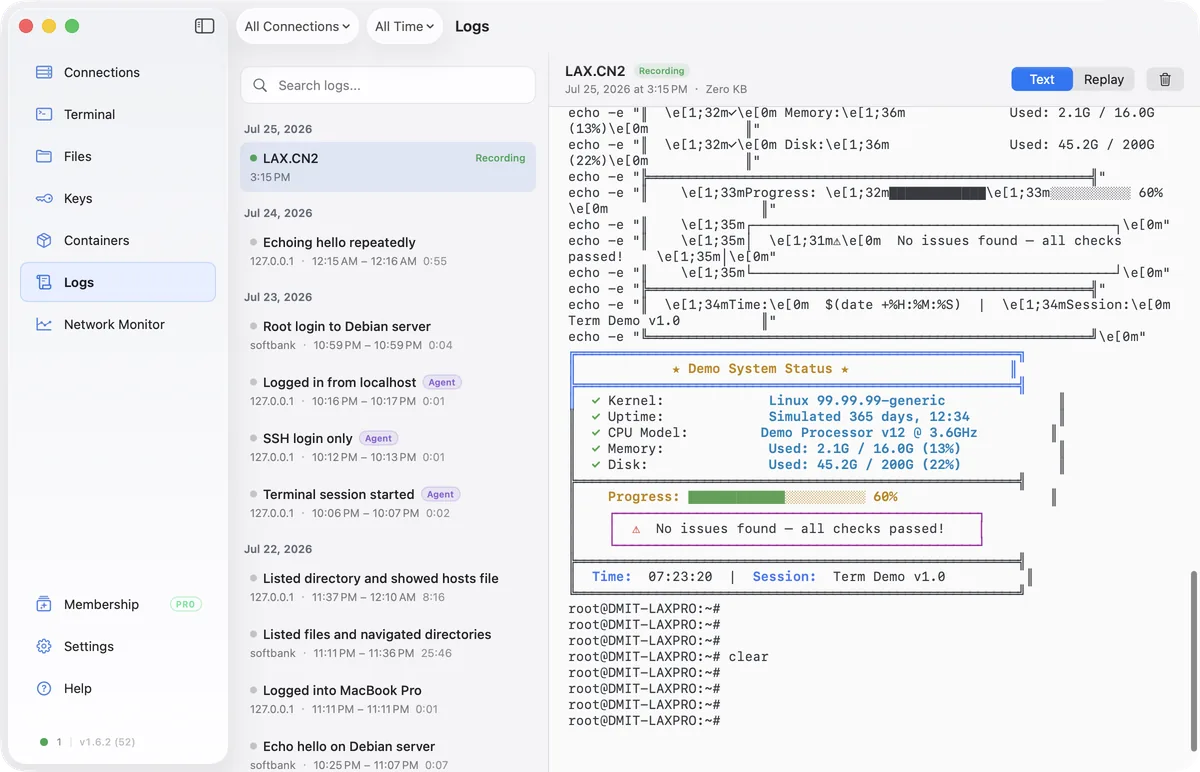Open 'Logged in from localhost' log
This screenshot has width=1200, height=772.
pos(388,391)
